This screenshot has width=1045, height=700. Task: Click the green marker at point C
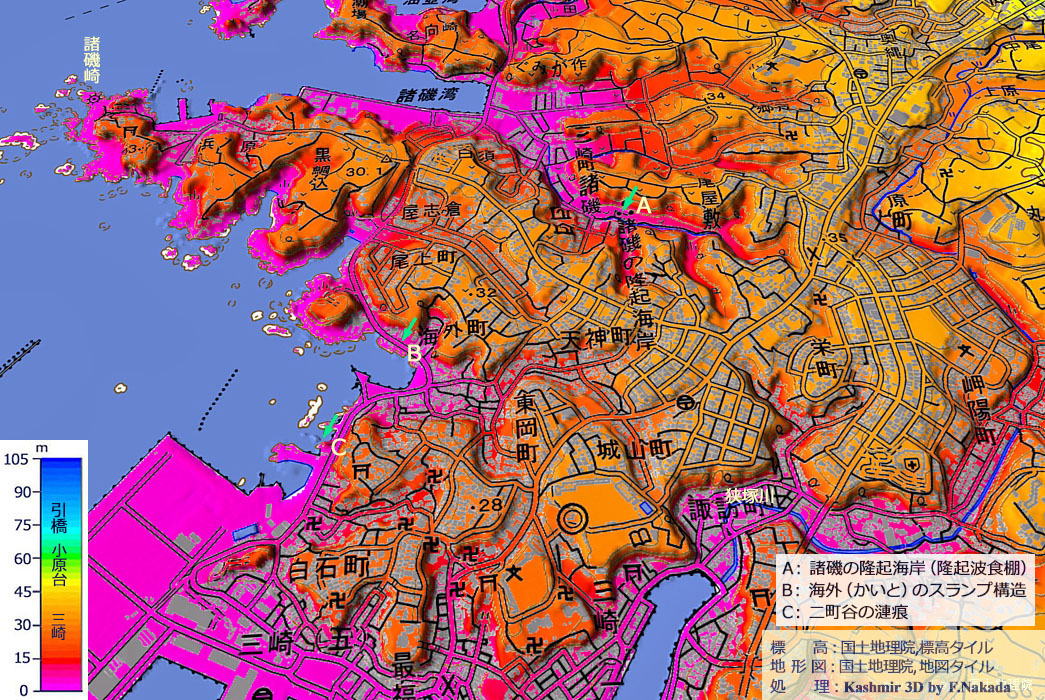point(330,425)
